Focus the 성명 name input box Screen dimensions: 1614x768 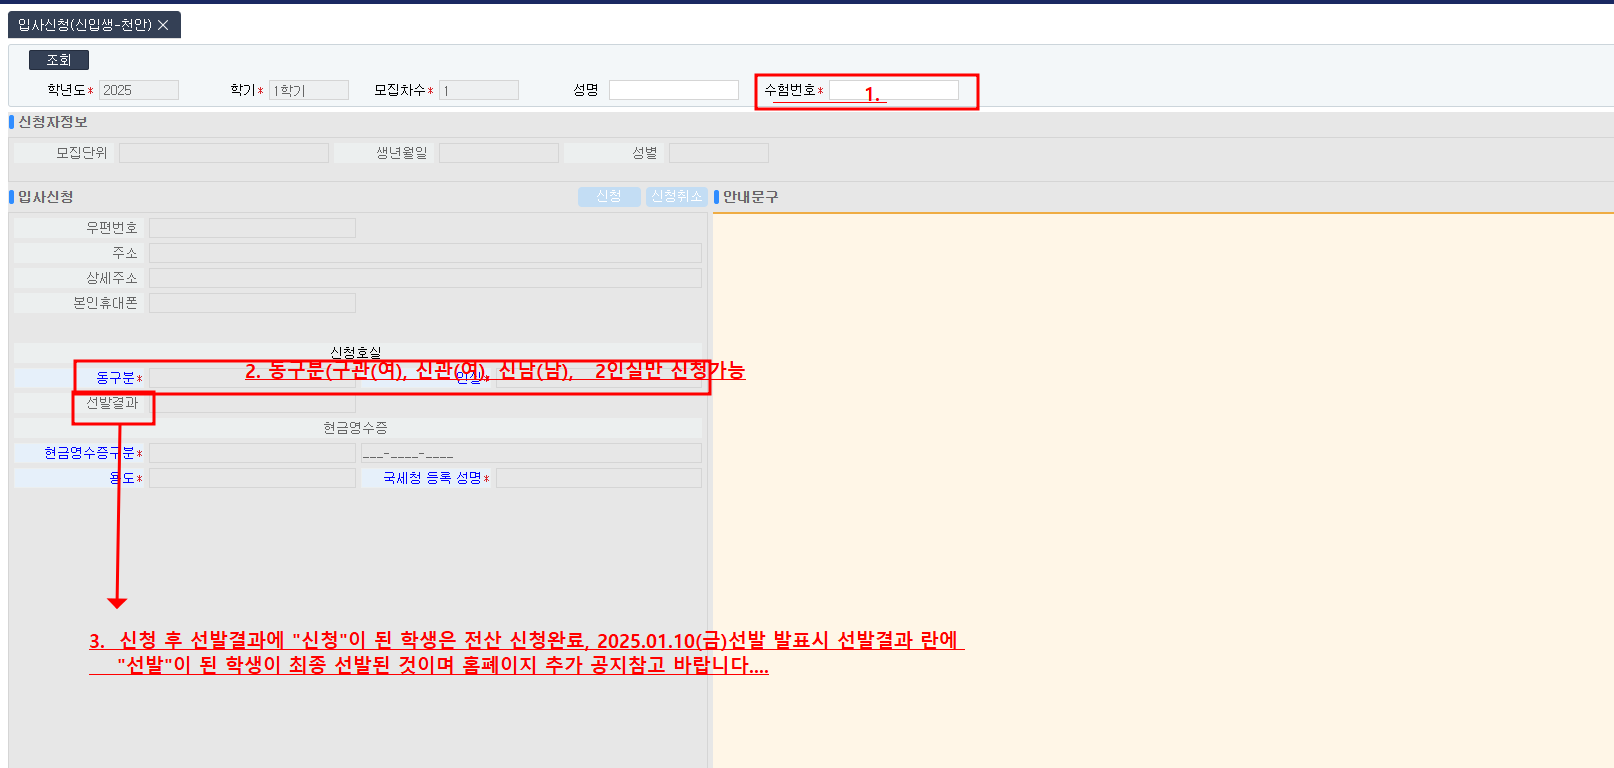[x=673, y=90]
